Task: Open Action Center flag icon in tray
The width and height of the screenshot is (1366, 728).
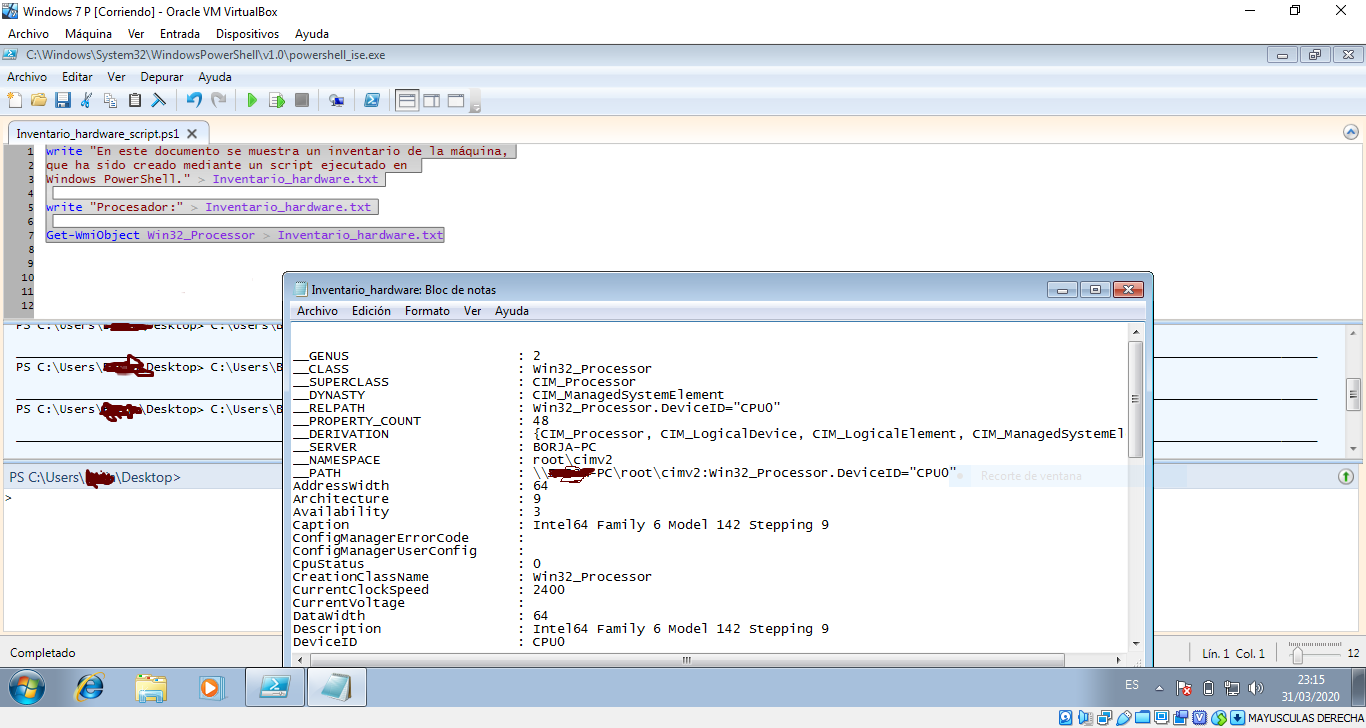Action: 1184,688
